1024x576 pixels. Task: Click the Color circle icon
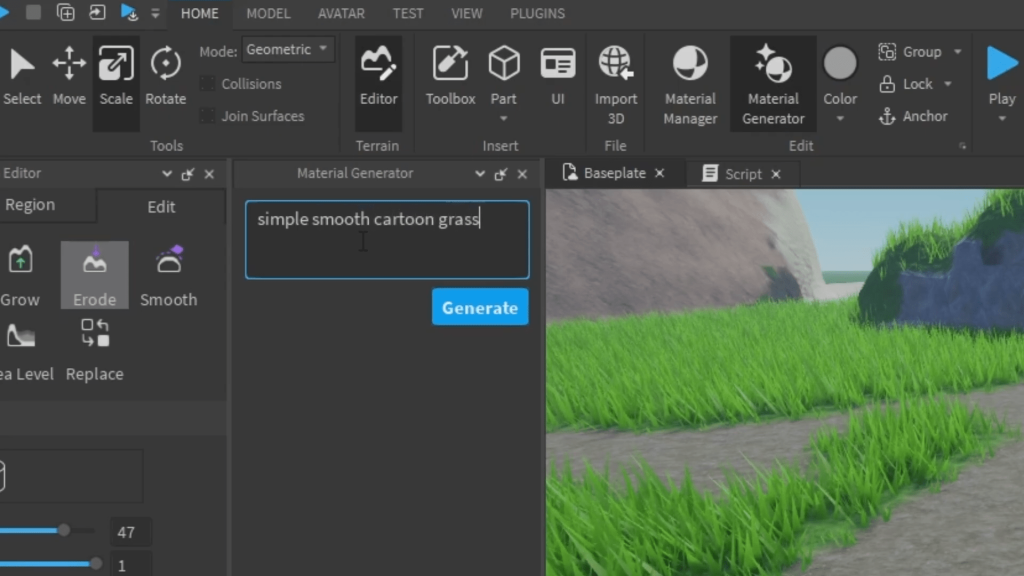(840, 64)
